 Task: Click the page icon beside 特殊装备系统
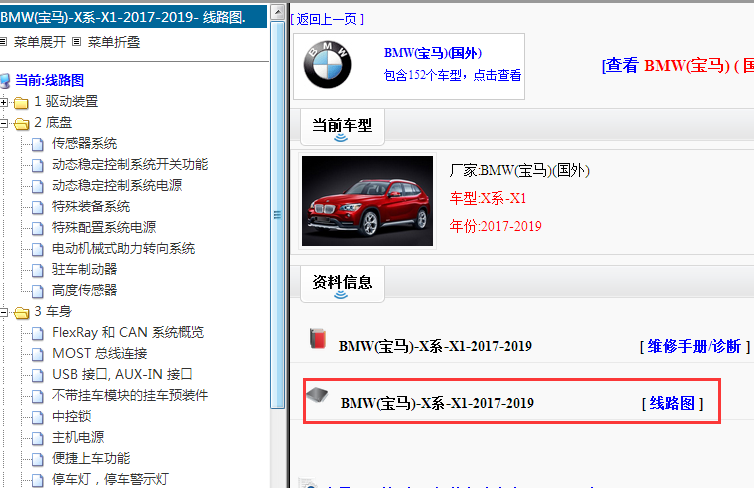tap(38, 207)
